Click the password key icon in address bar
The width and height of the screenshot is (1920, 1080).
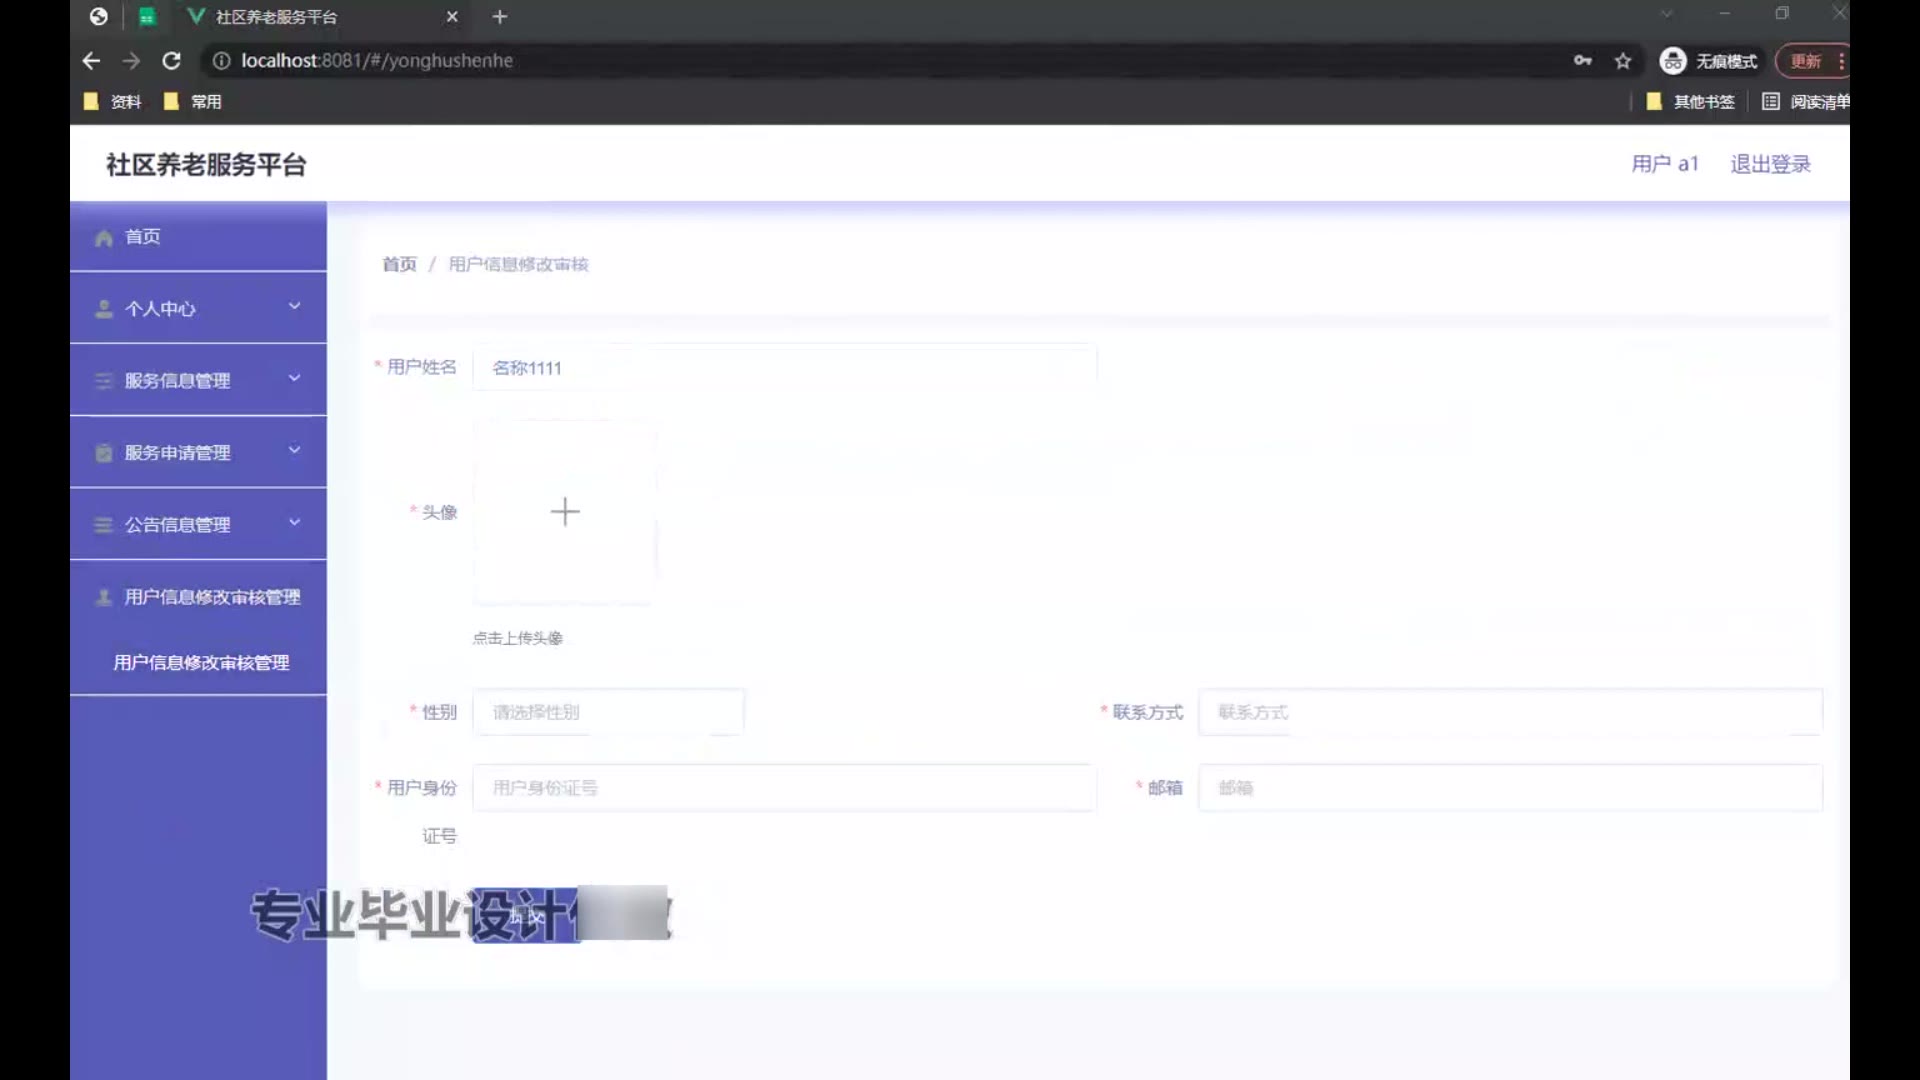pyautogui.click(x=1582, y=61)
